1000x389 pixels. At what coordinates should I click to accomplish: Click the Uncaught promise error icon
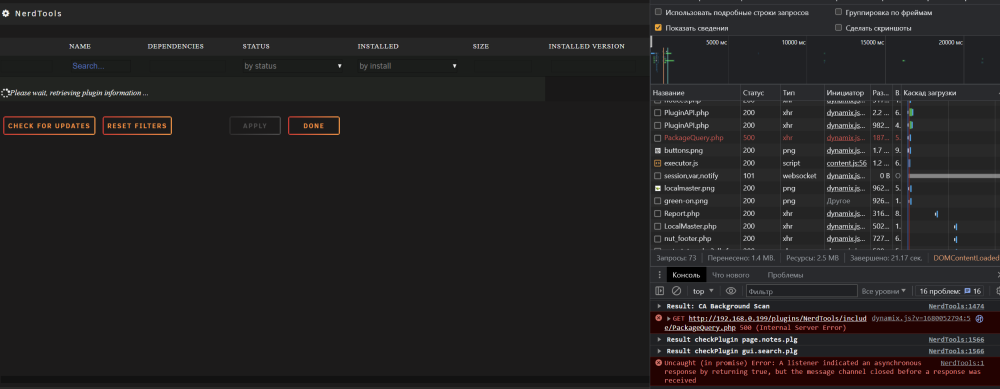tap(659, 363)
